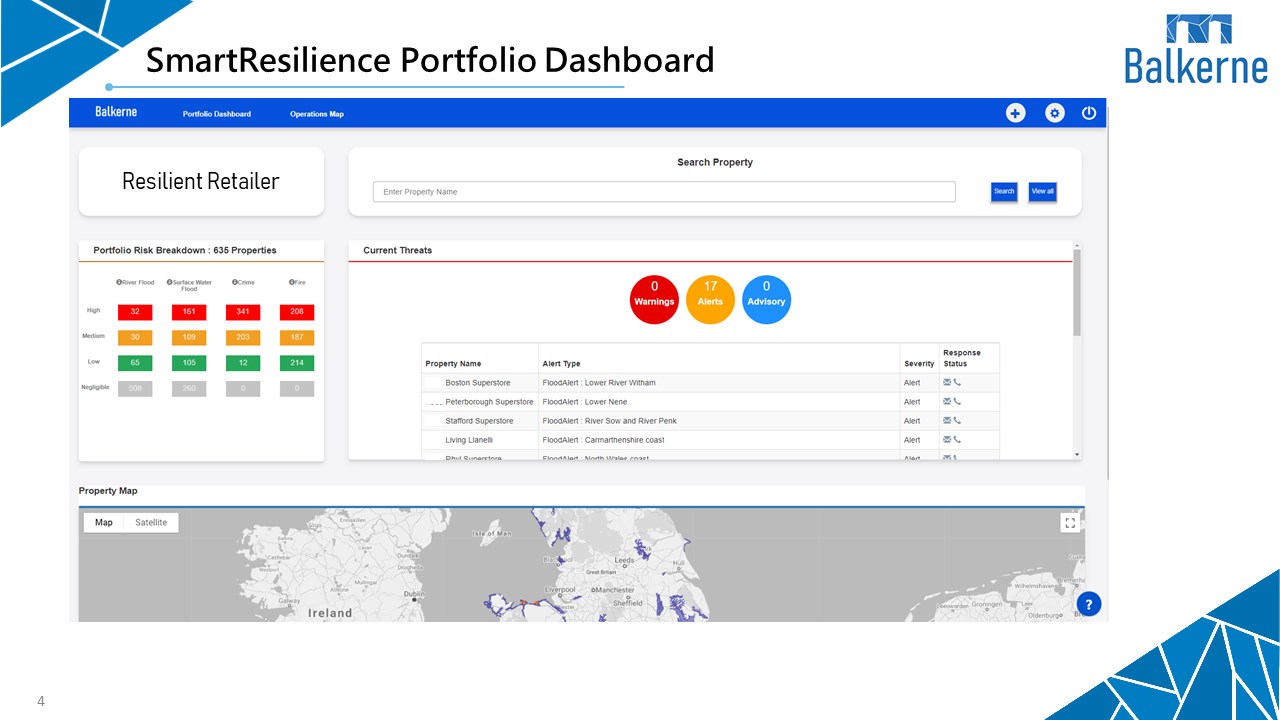
Task: Click the Search button
Action: (x=1004, y=191)
